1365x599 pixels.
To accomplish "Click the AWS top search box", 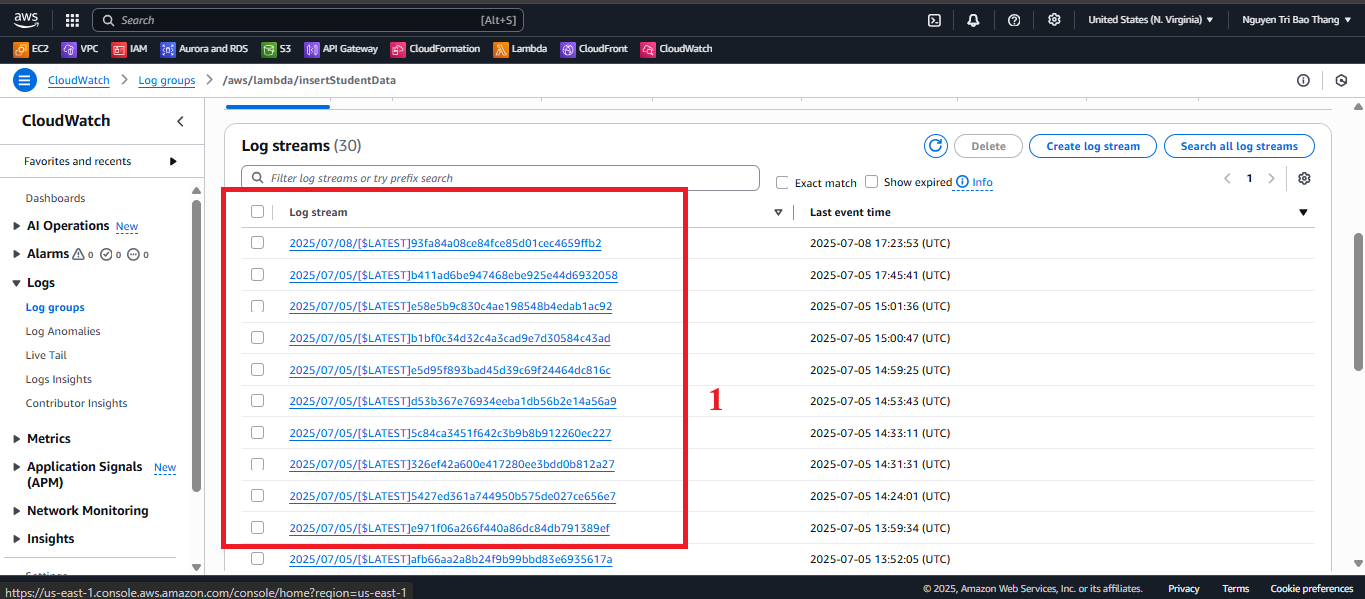I will pos(308,20).
